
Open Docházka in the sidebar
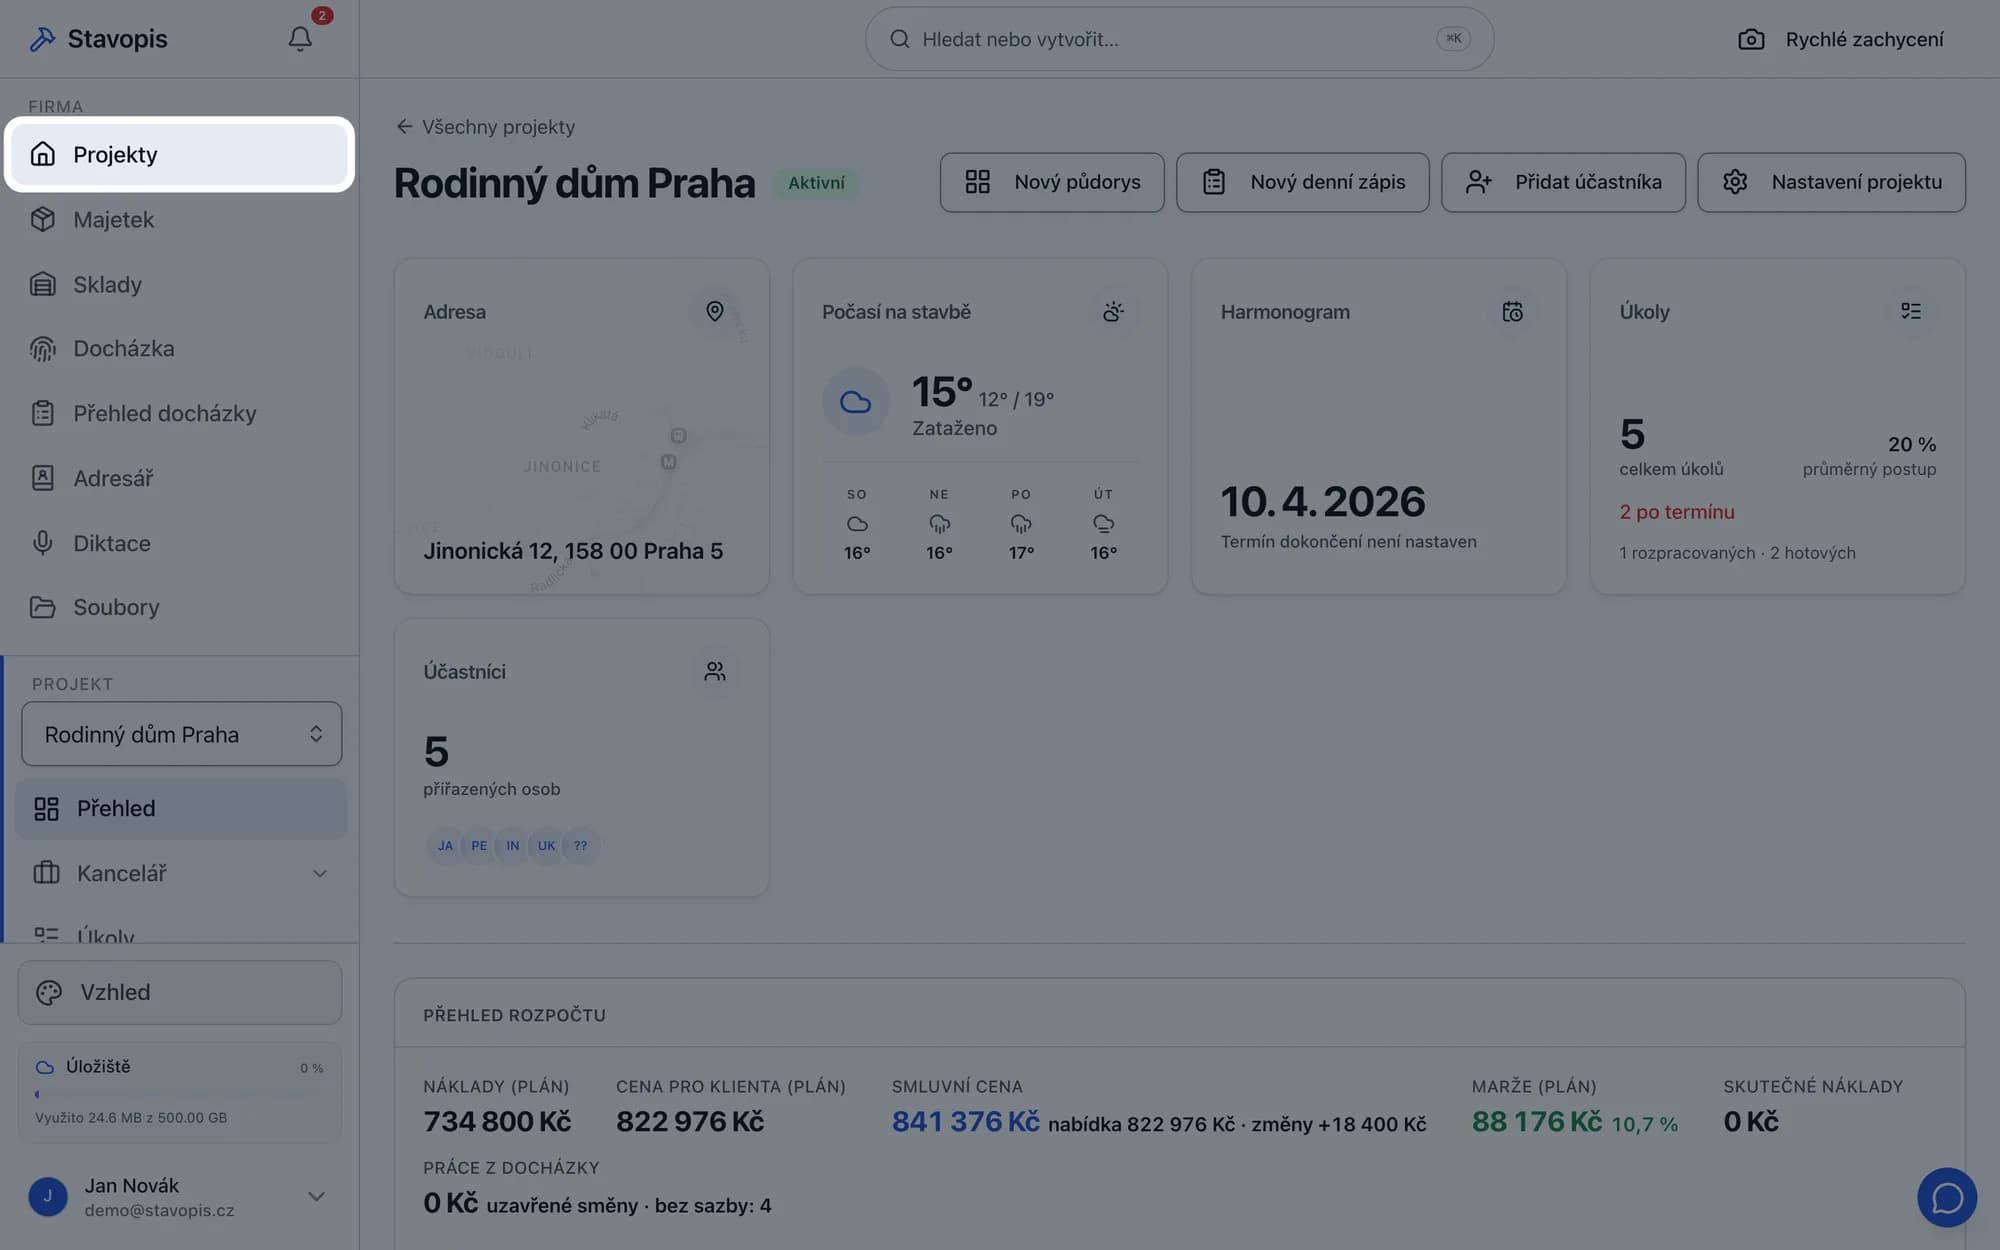point(180,348)
